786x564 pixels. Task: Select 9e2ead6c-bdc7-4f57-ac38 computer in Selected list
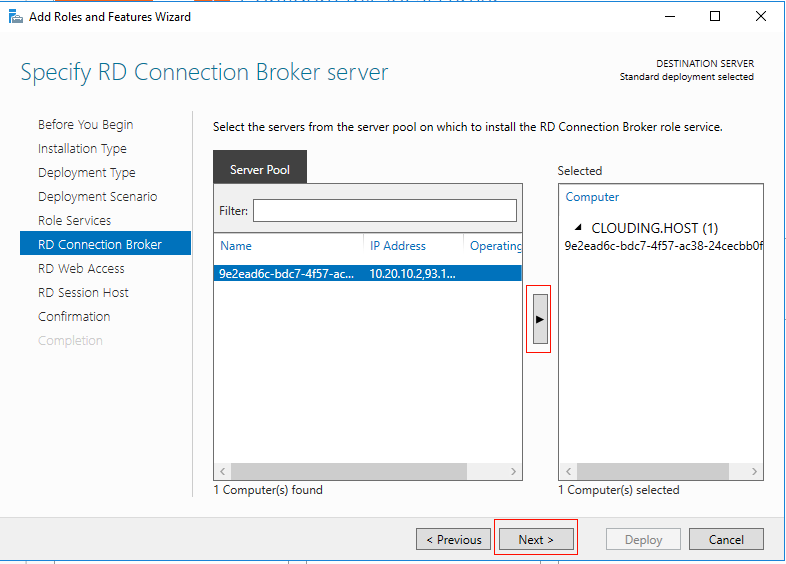pos(663,246)
